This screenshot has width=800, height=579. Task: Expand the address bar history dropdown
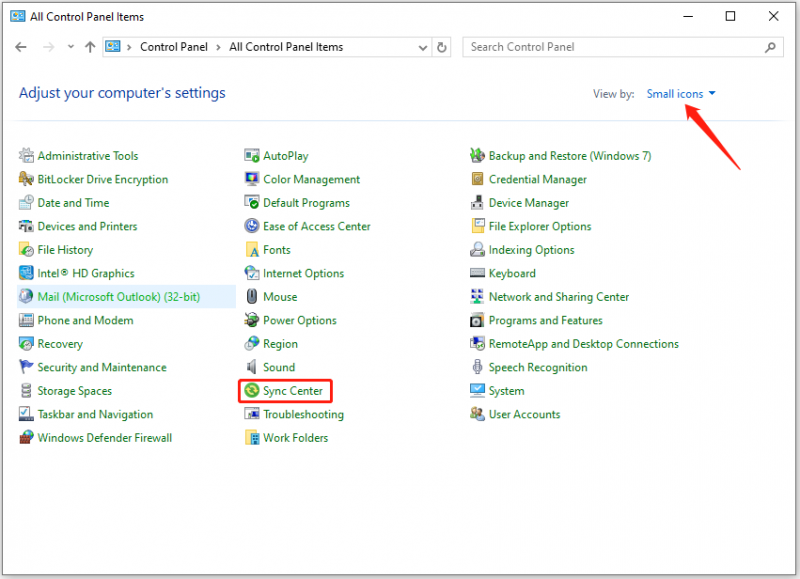tap(422, 47)
